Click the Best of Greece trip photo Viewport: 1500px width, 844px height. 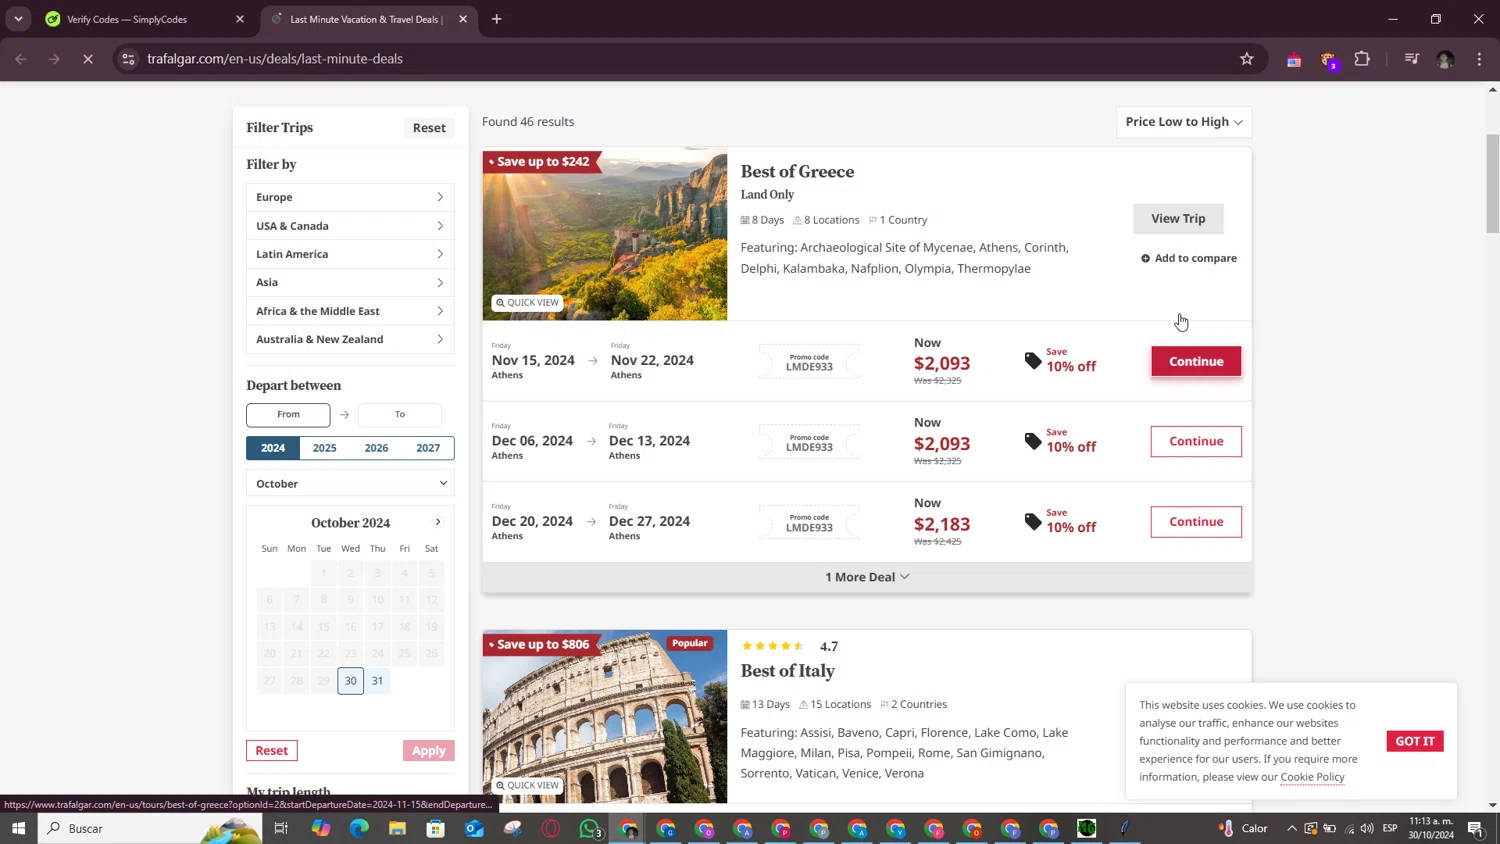[605, 235]
